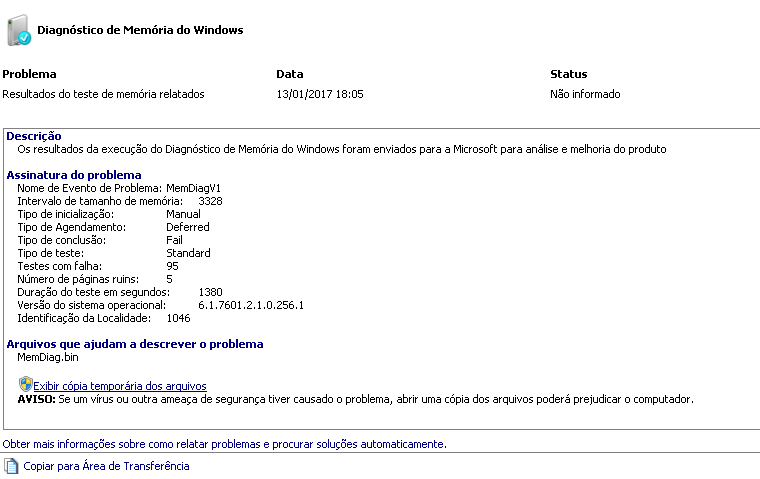Select Copiar para Área de Transferência
Viewport: 760px width, 479px height.
(x=106, y=466)
